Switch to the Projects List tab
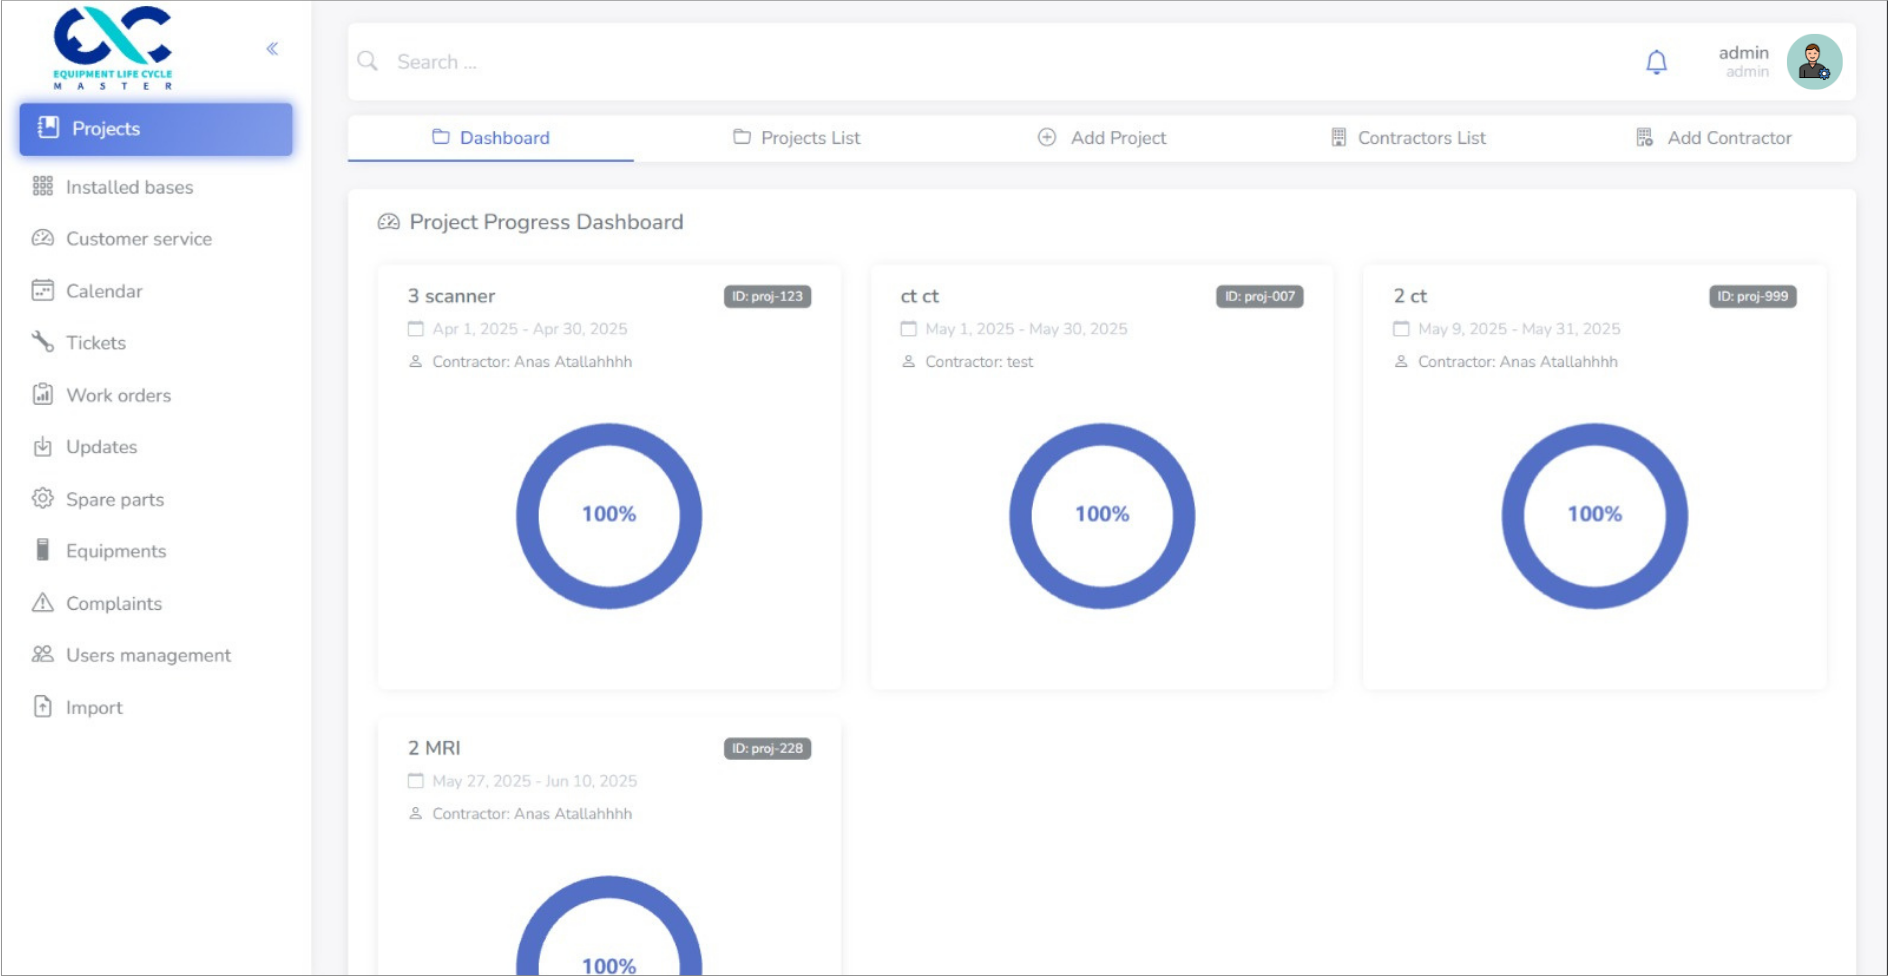 [x=796, y=138]
